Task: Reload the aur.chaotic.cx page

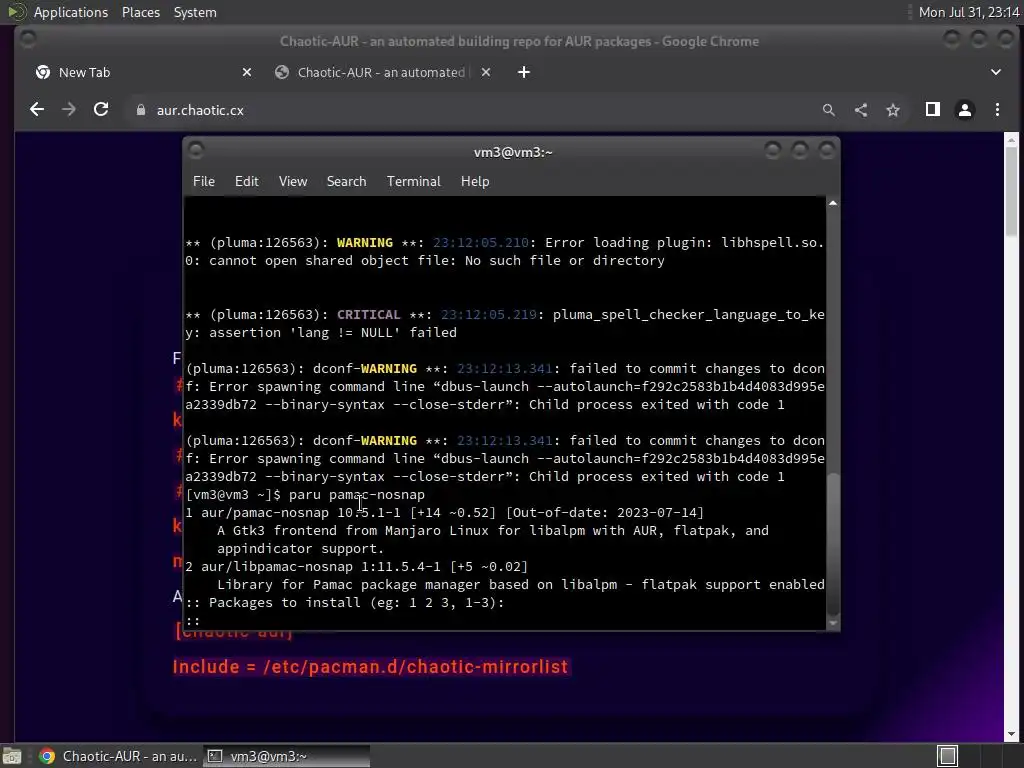Action: point(101,110)
